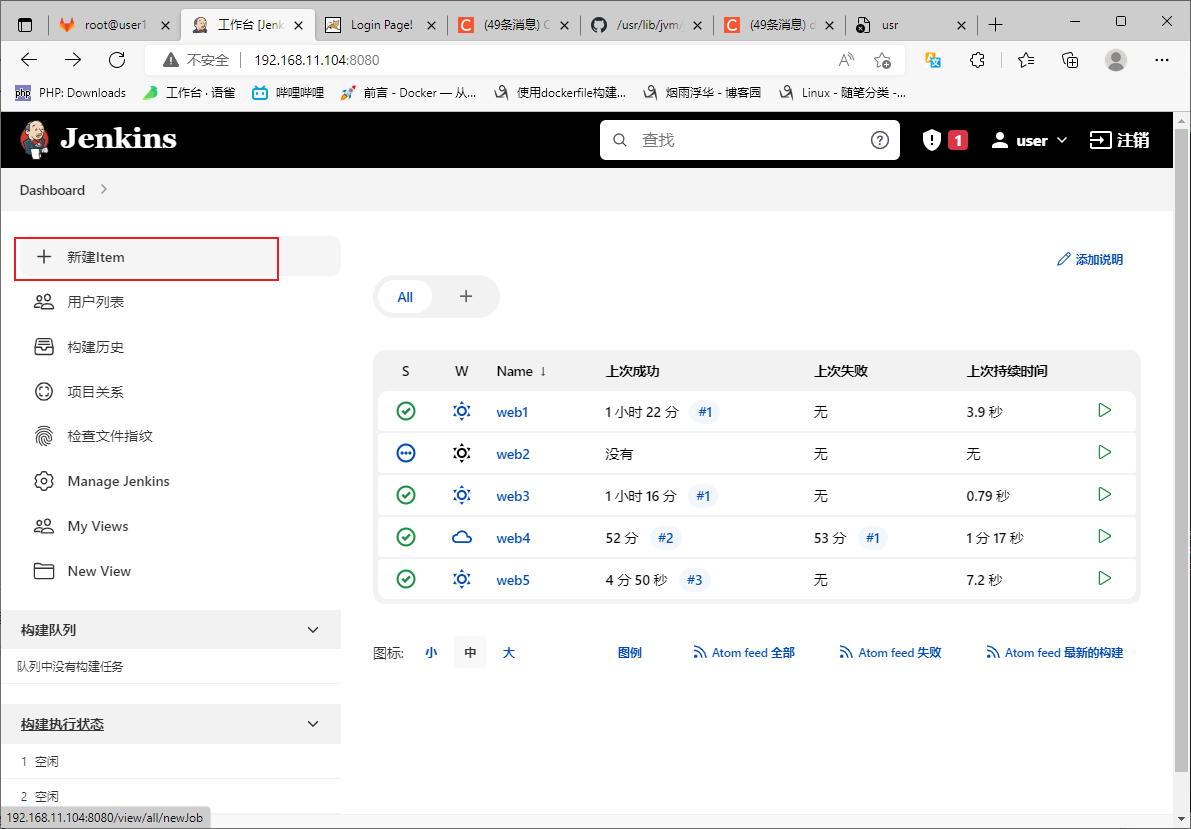Click the web2 sunny weather icon
Image resolution: width=1191 pixels, height=829 pixels.
click(x=462, y=454)
